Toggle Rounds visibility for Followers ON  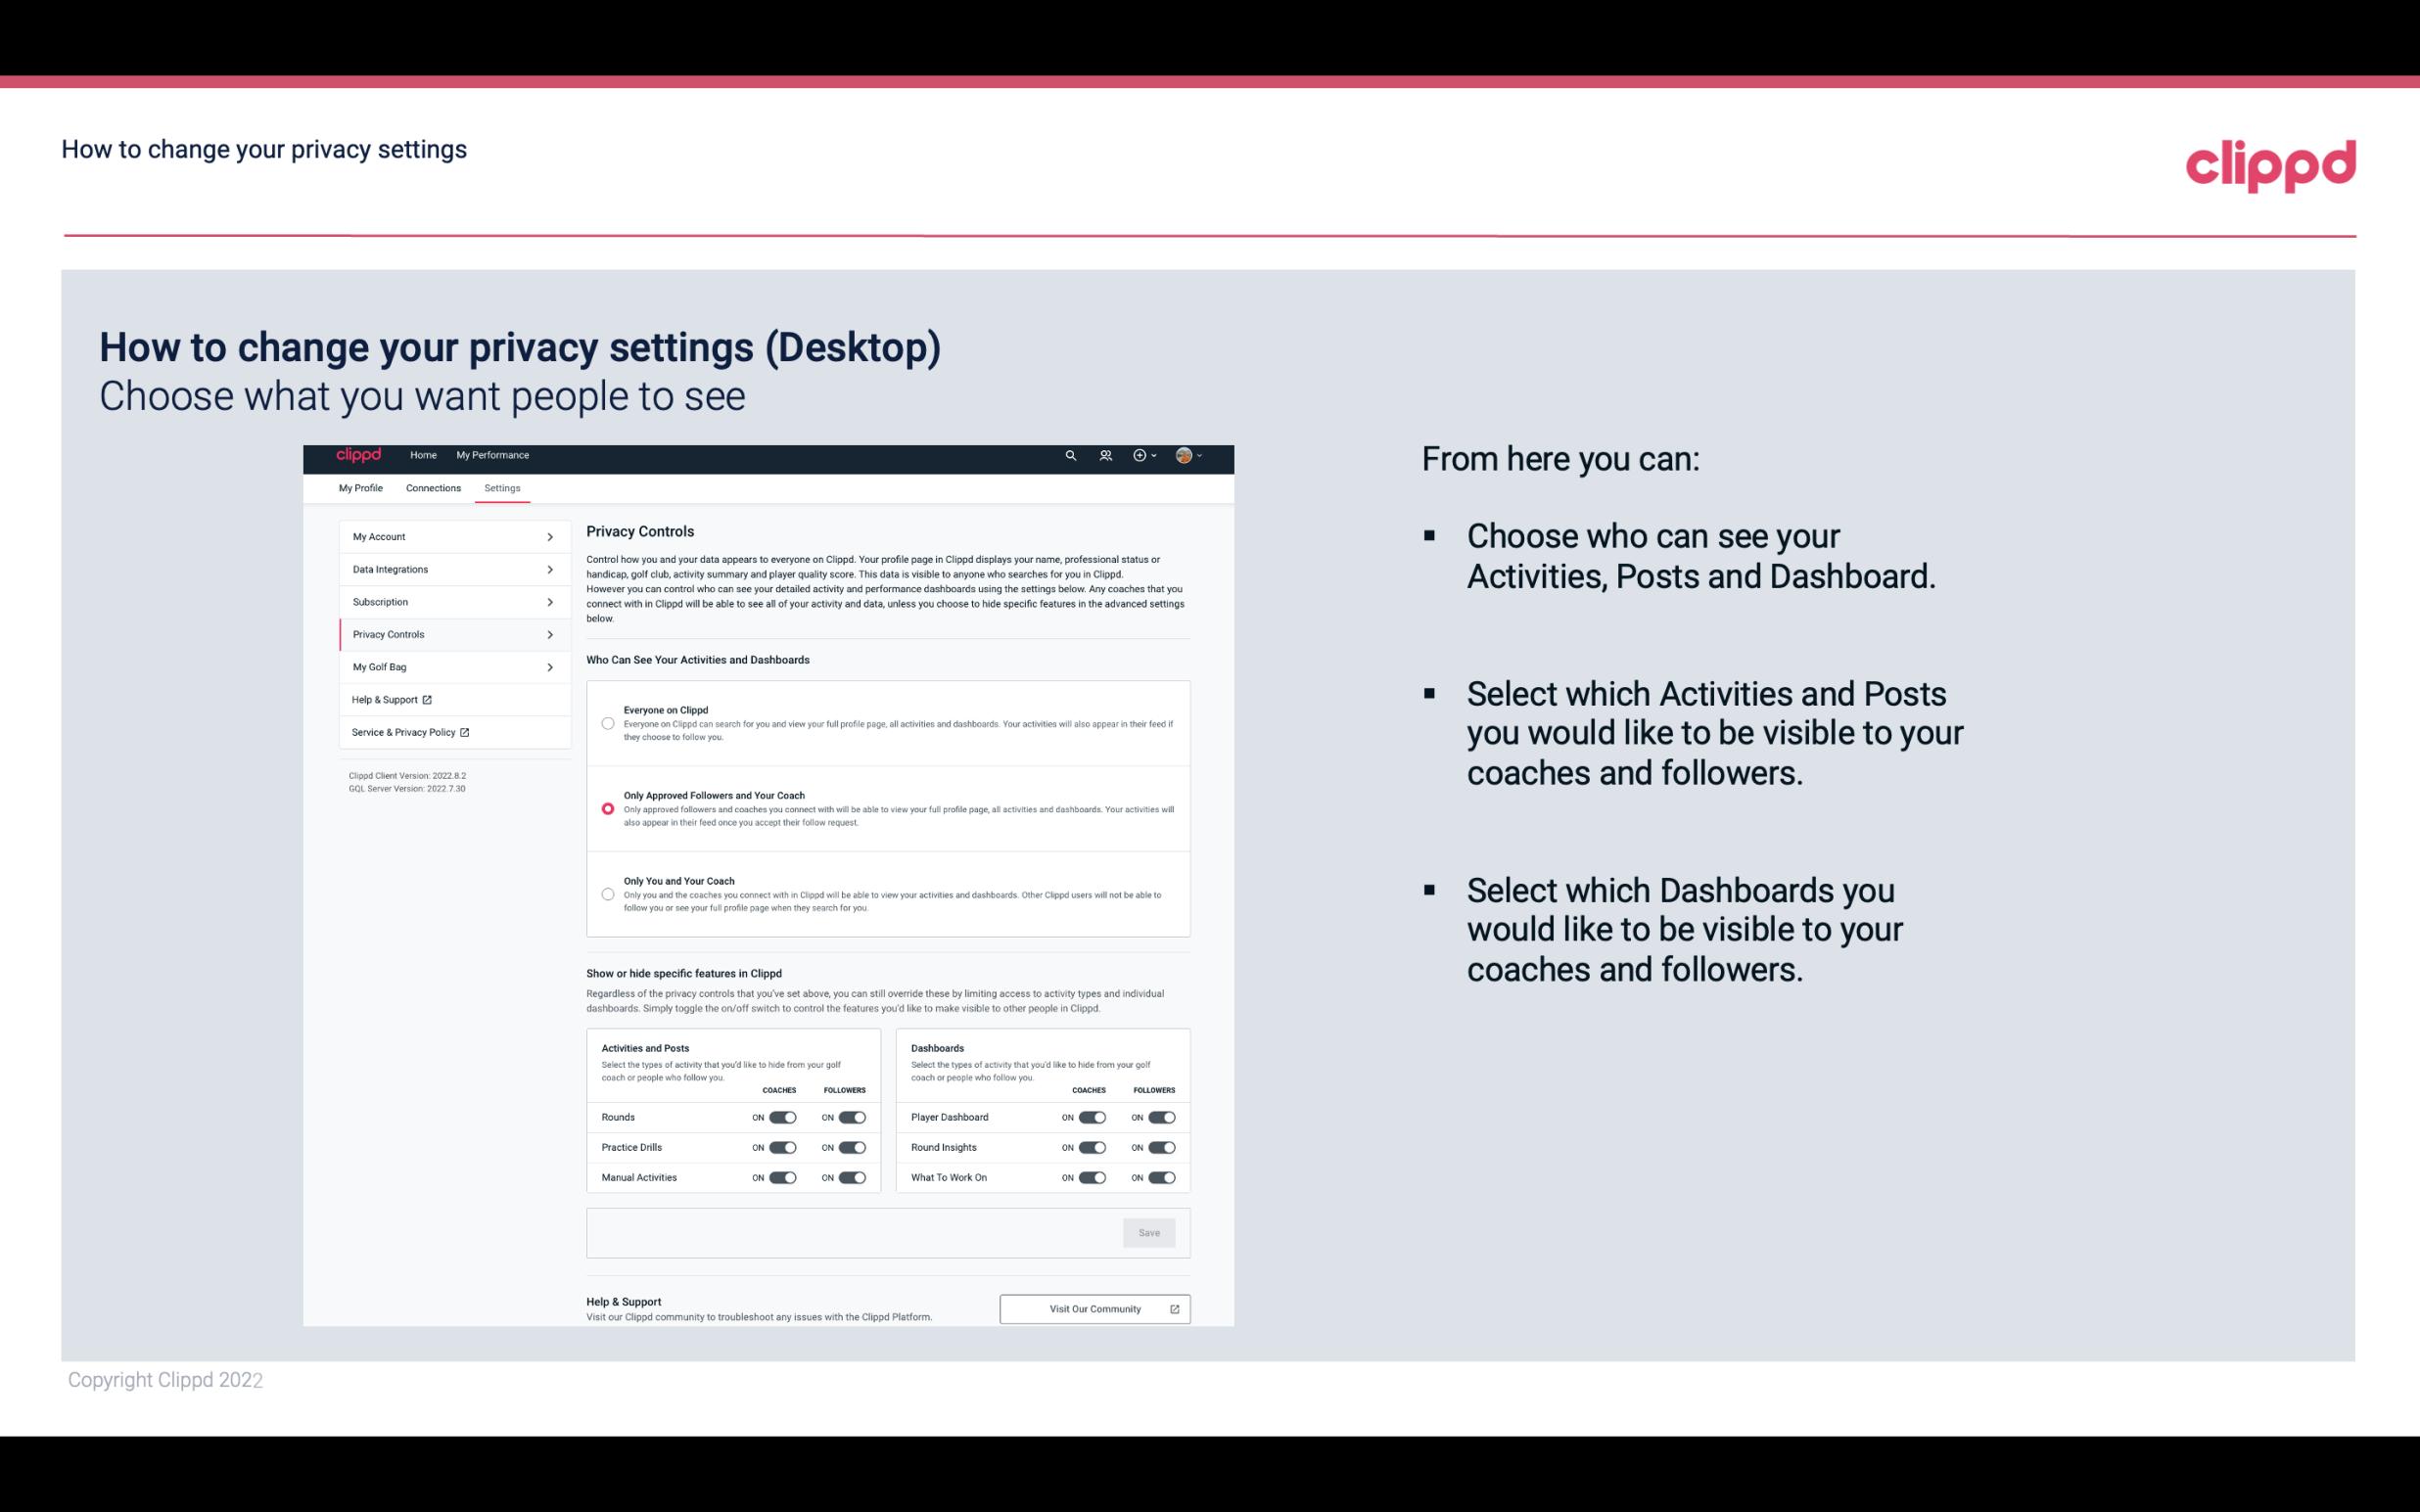coord(852,1117)
